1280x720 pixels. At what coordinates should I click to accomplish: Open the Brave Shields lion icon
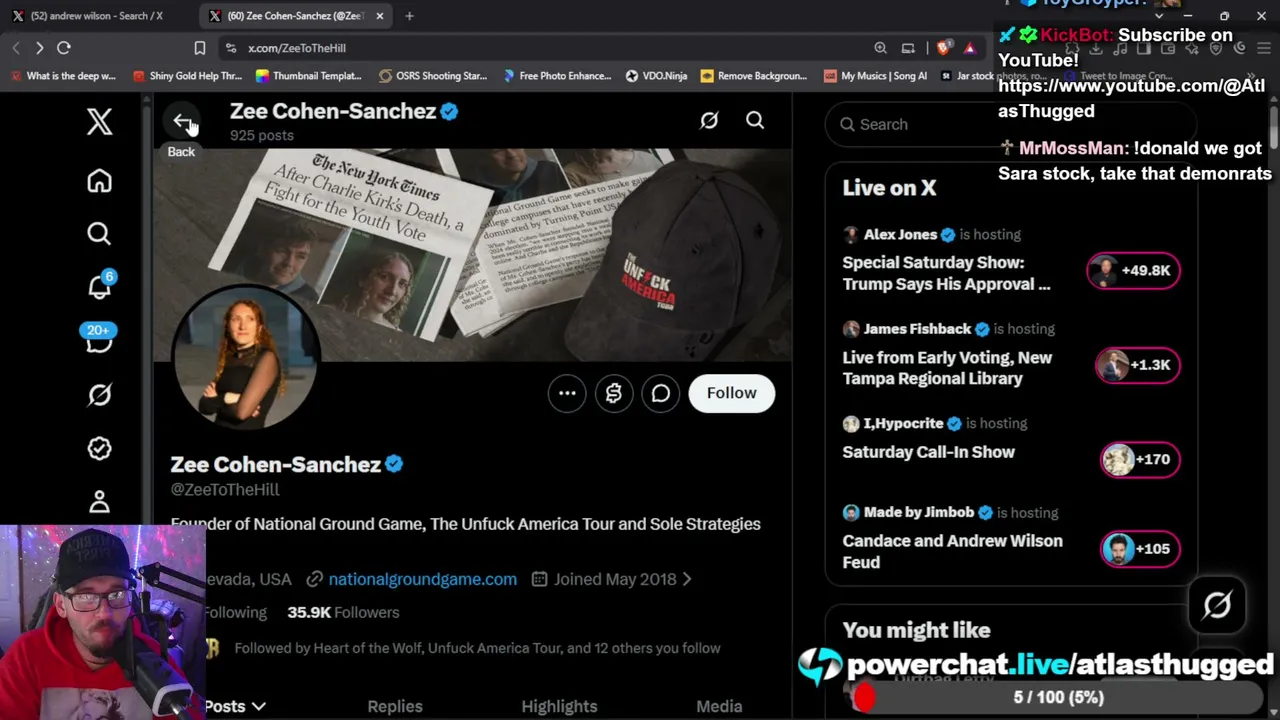click(x=946, y=48)
